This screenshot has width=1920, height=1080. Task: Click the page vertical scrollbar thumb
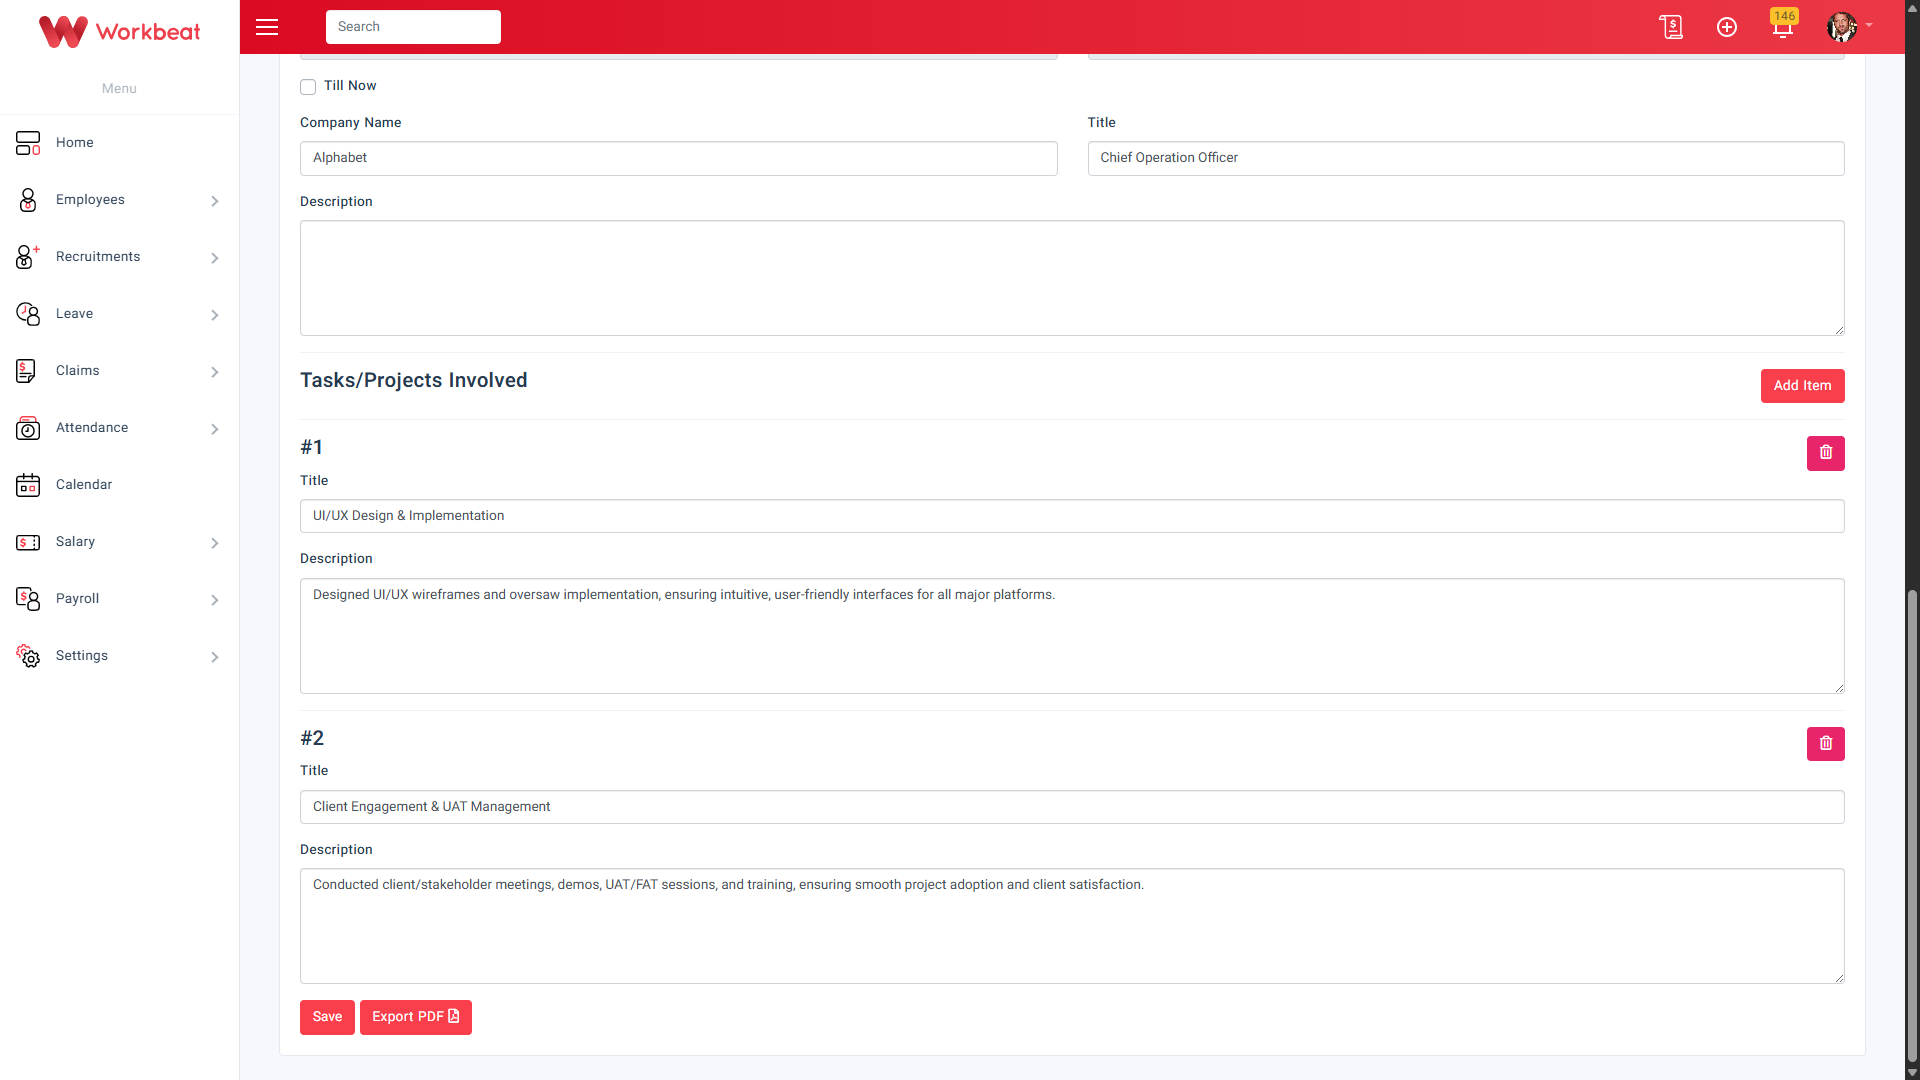pyautogui.click(x=1912, y=825)
